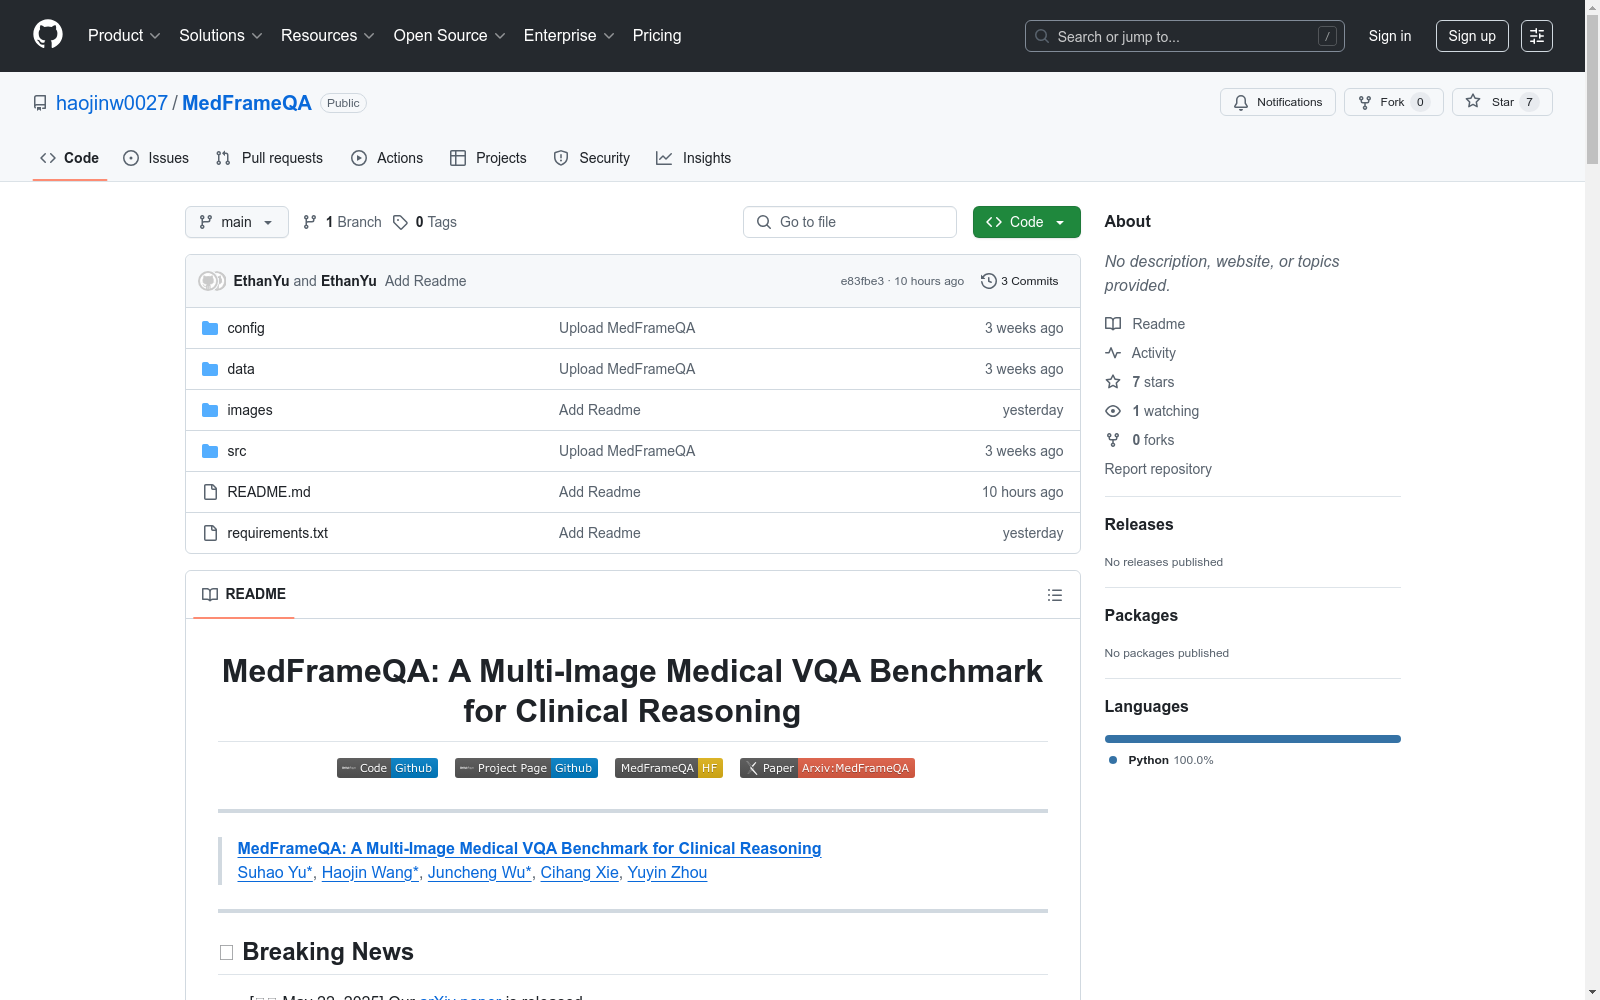Open the Juncheng Wu author link
Viewport: 1600px width, 1000px height.
(480, 872)
